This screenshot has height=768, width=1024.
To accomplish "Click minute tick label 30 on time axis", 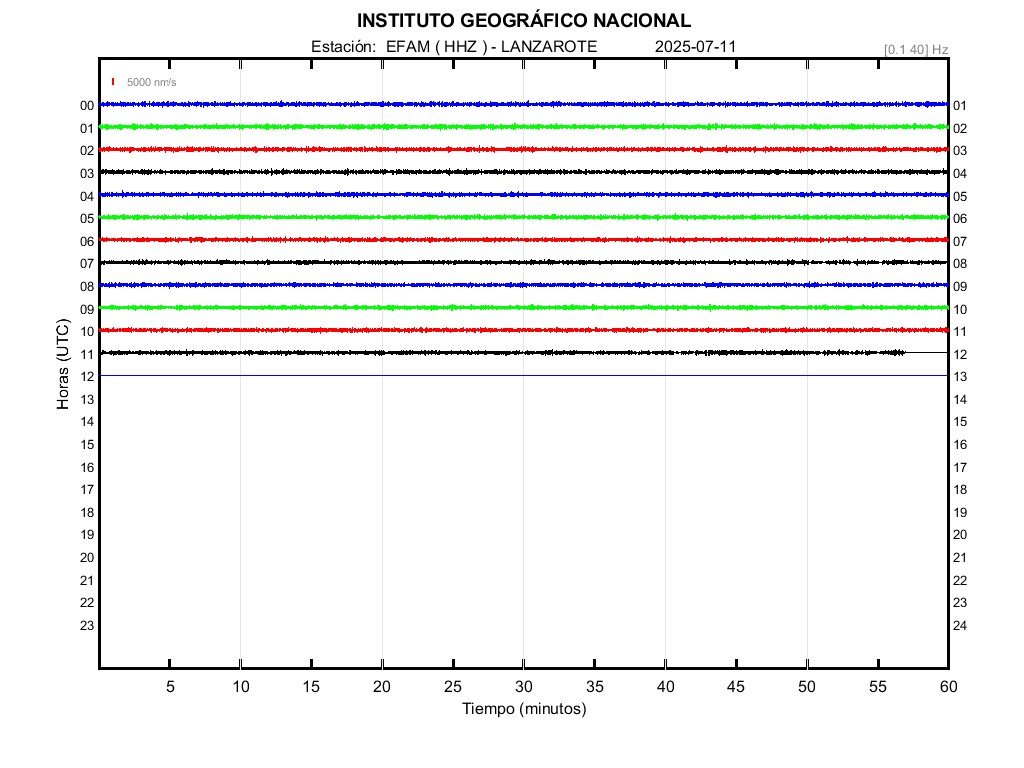I will pos(524,686).
